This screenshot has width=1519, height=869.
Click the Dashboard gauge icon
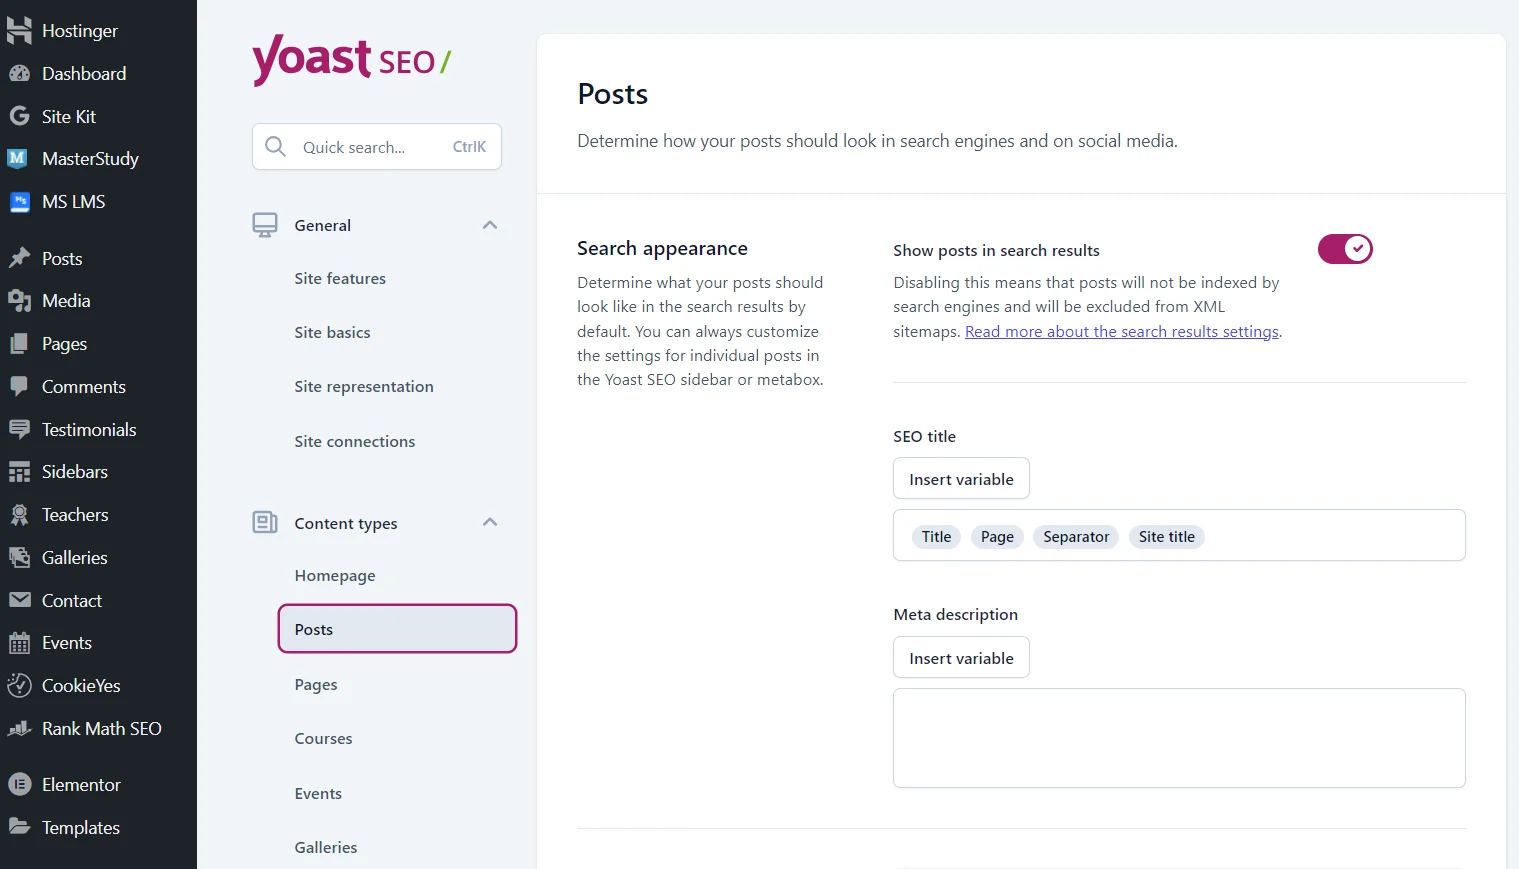point(19,74)
